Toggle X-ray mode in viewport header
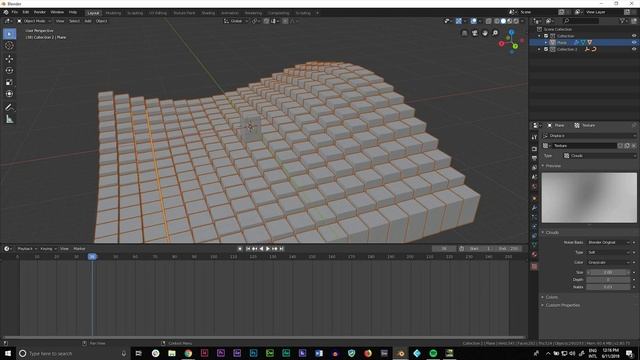 [x=489, y=21]
